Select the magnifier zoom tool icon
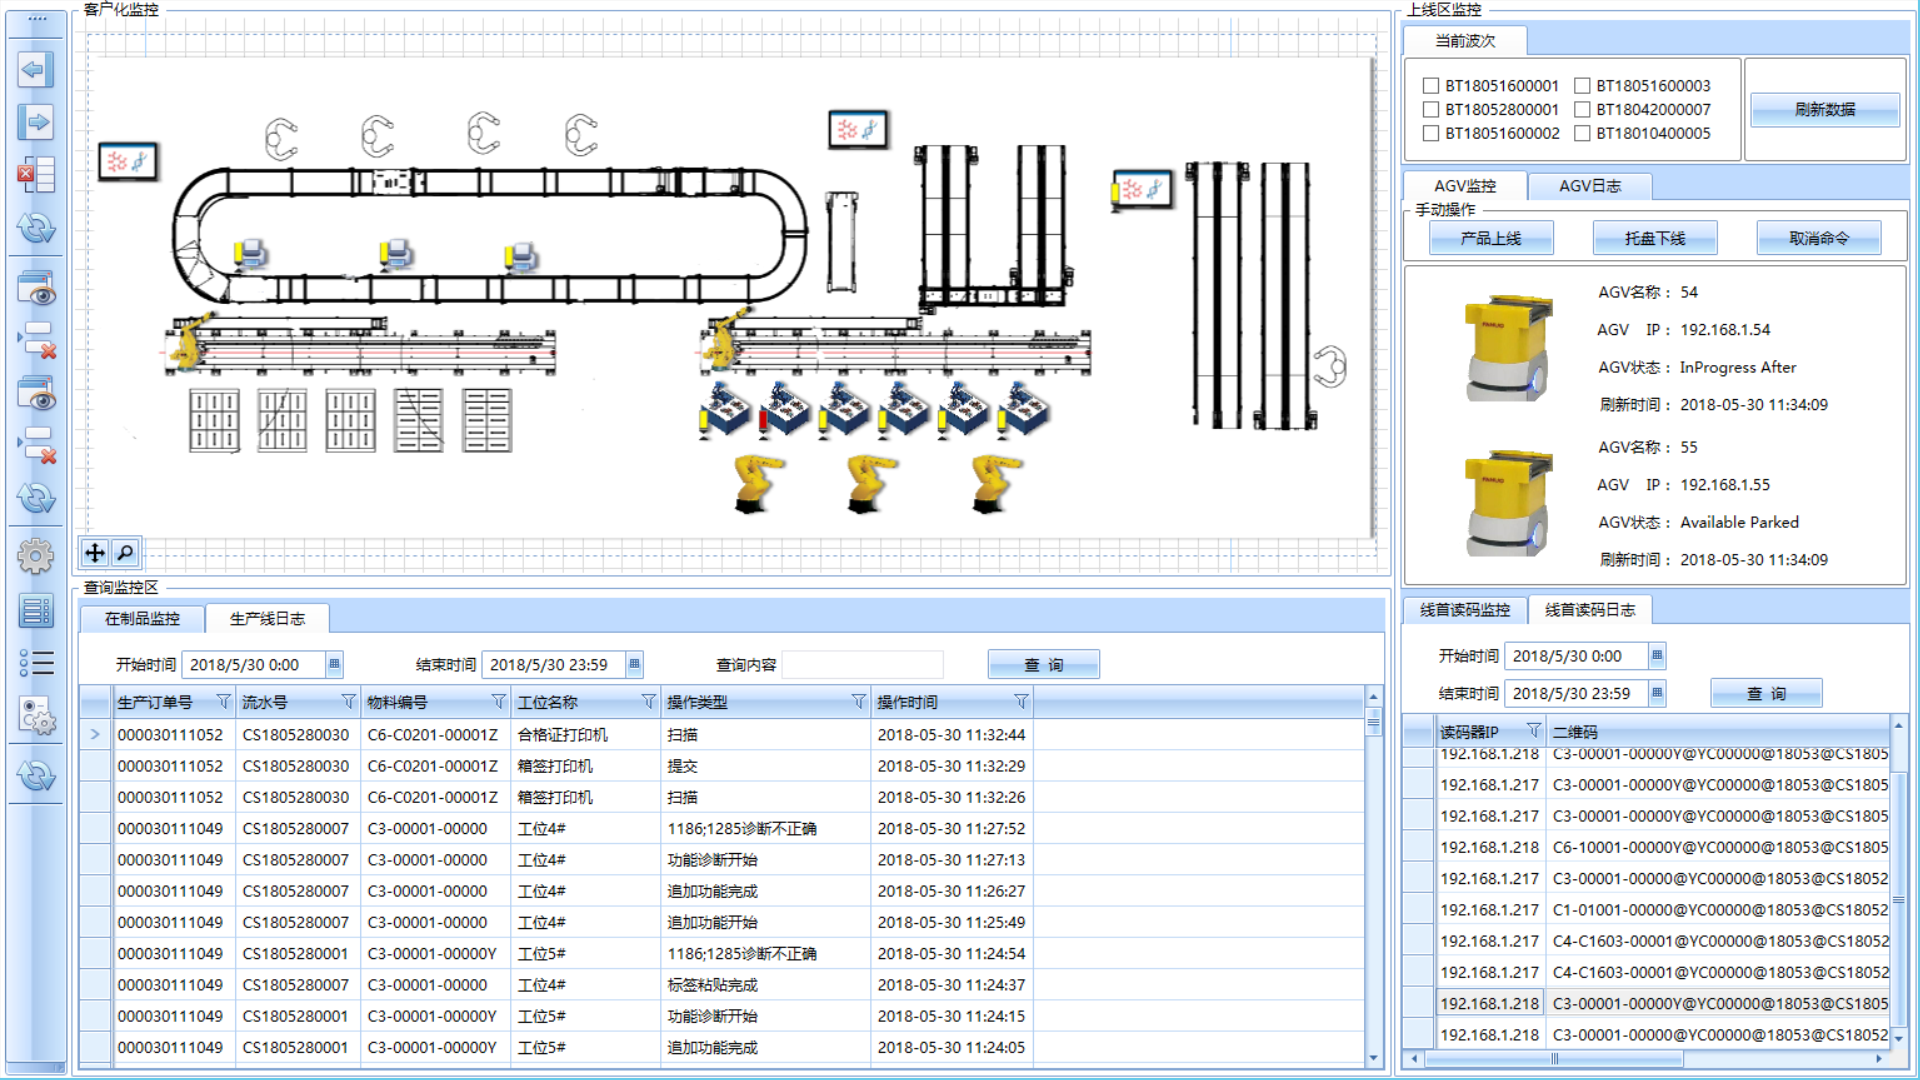Image resolution: width=1920 pixels, height=1080 pixels. [x=125, y=552]
